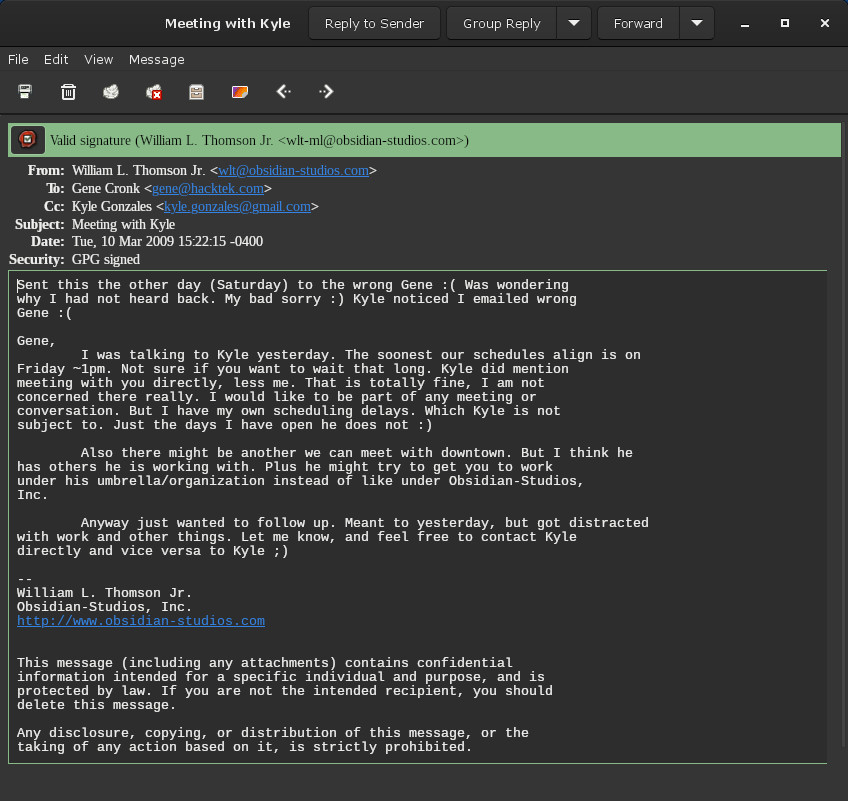Screen dimensions: 848x801
Task: Expand the Group Reply dropdown arrow
Action: click(x=574, y=23)
